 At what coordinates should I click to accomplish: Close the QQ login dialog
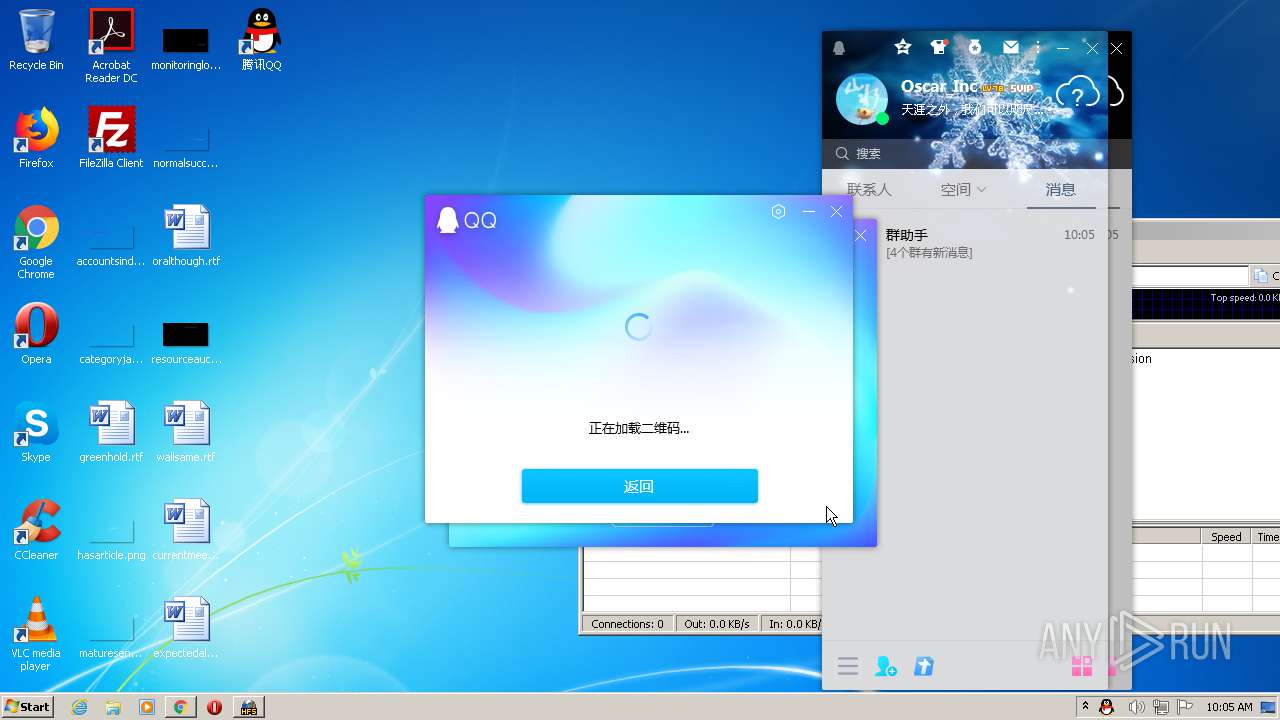point(837,211)
